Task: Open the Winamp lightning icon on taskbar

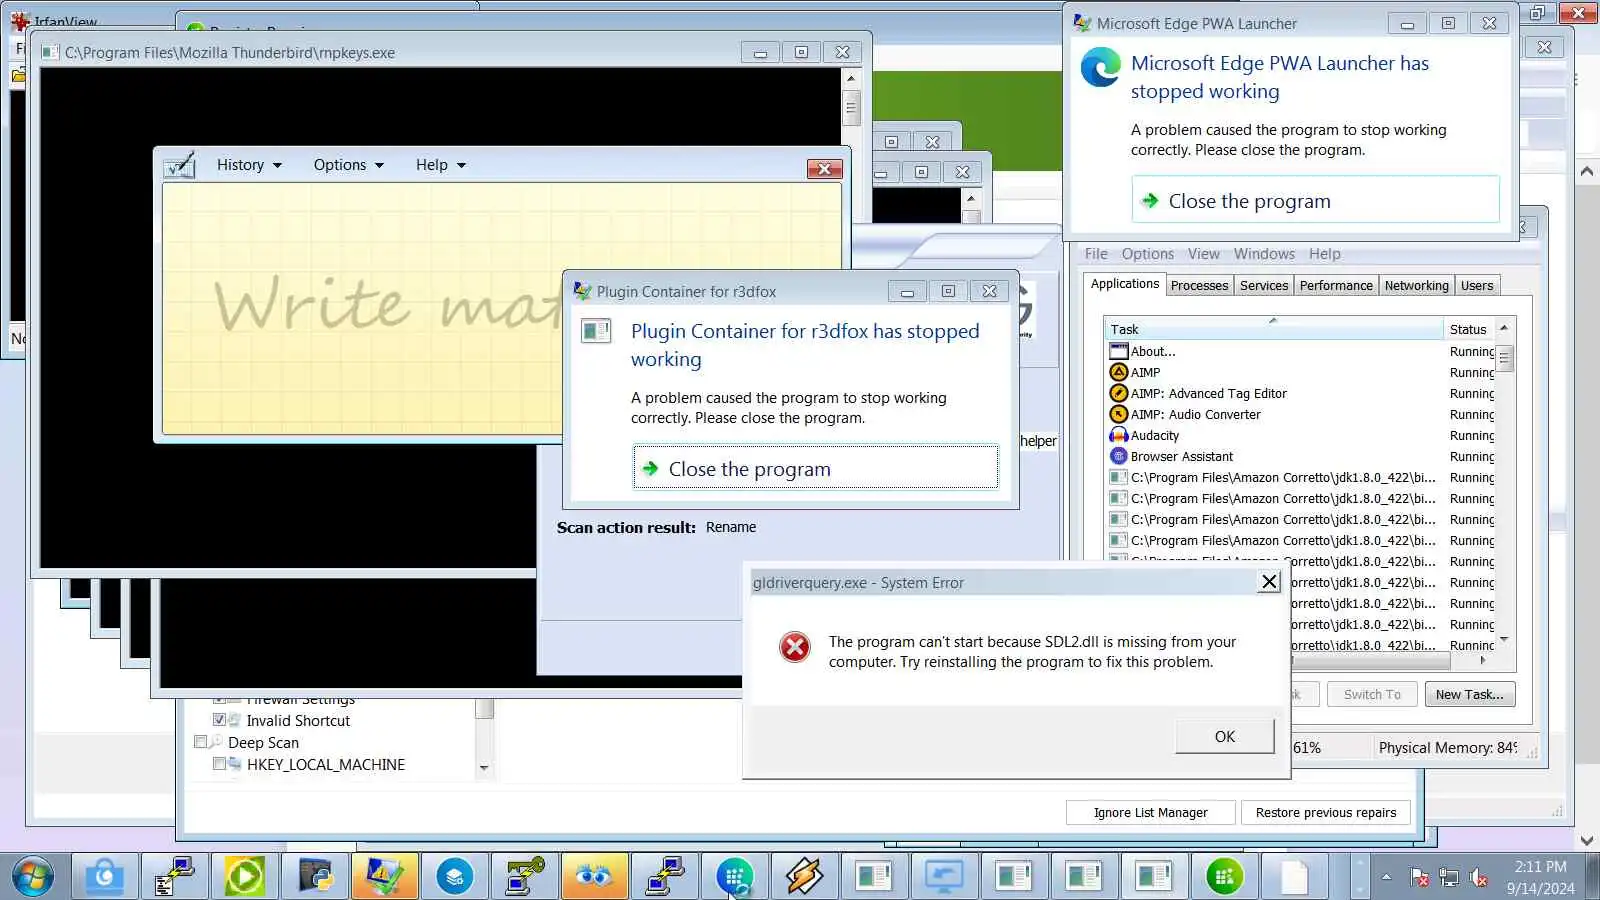Action: 805,877
